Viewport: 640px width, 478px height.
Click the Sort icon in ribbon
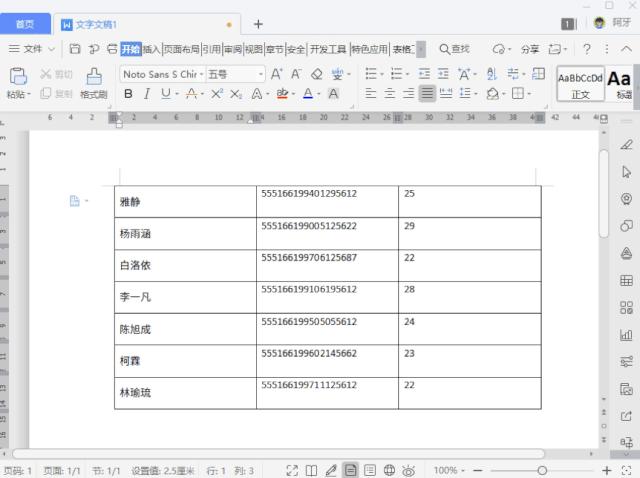pyautogui.click(x=492, y=74)
